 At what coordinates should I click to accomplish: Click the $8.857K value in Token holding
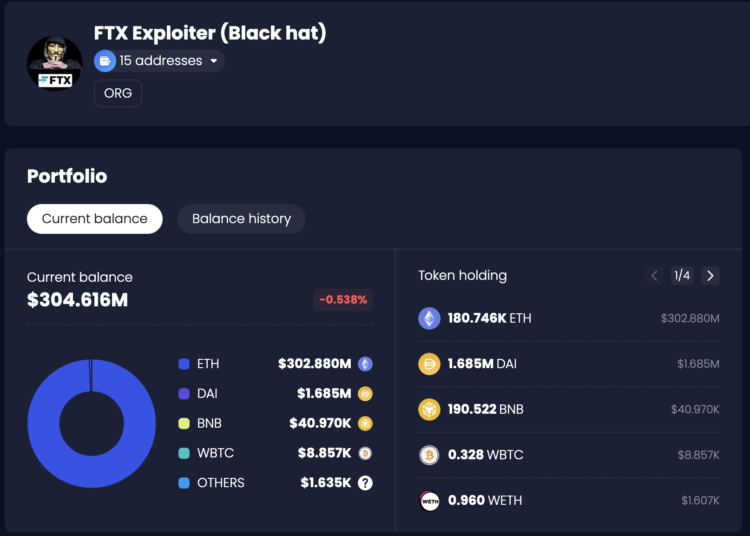698,455
